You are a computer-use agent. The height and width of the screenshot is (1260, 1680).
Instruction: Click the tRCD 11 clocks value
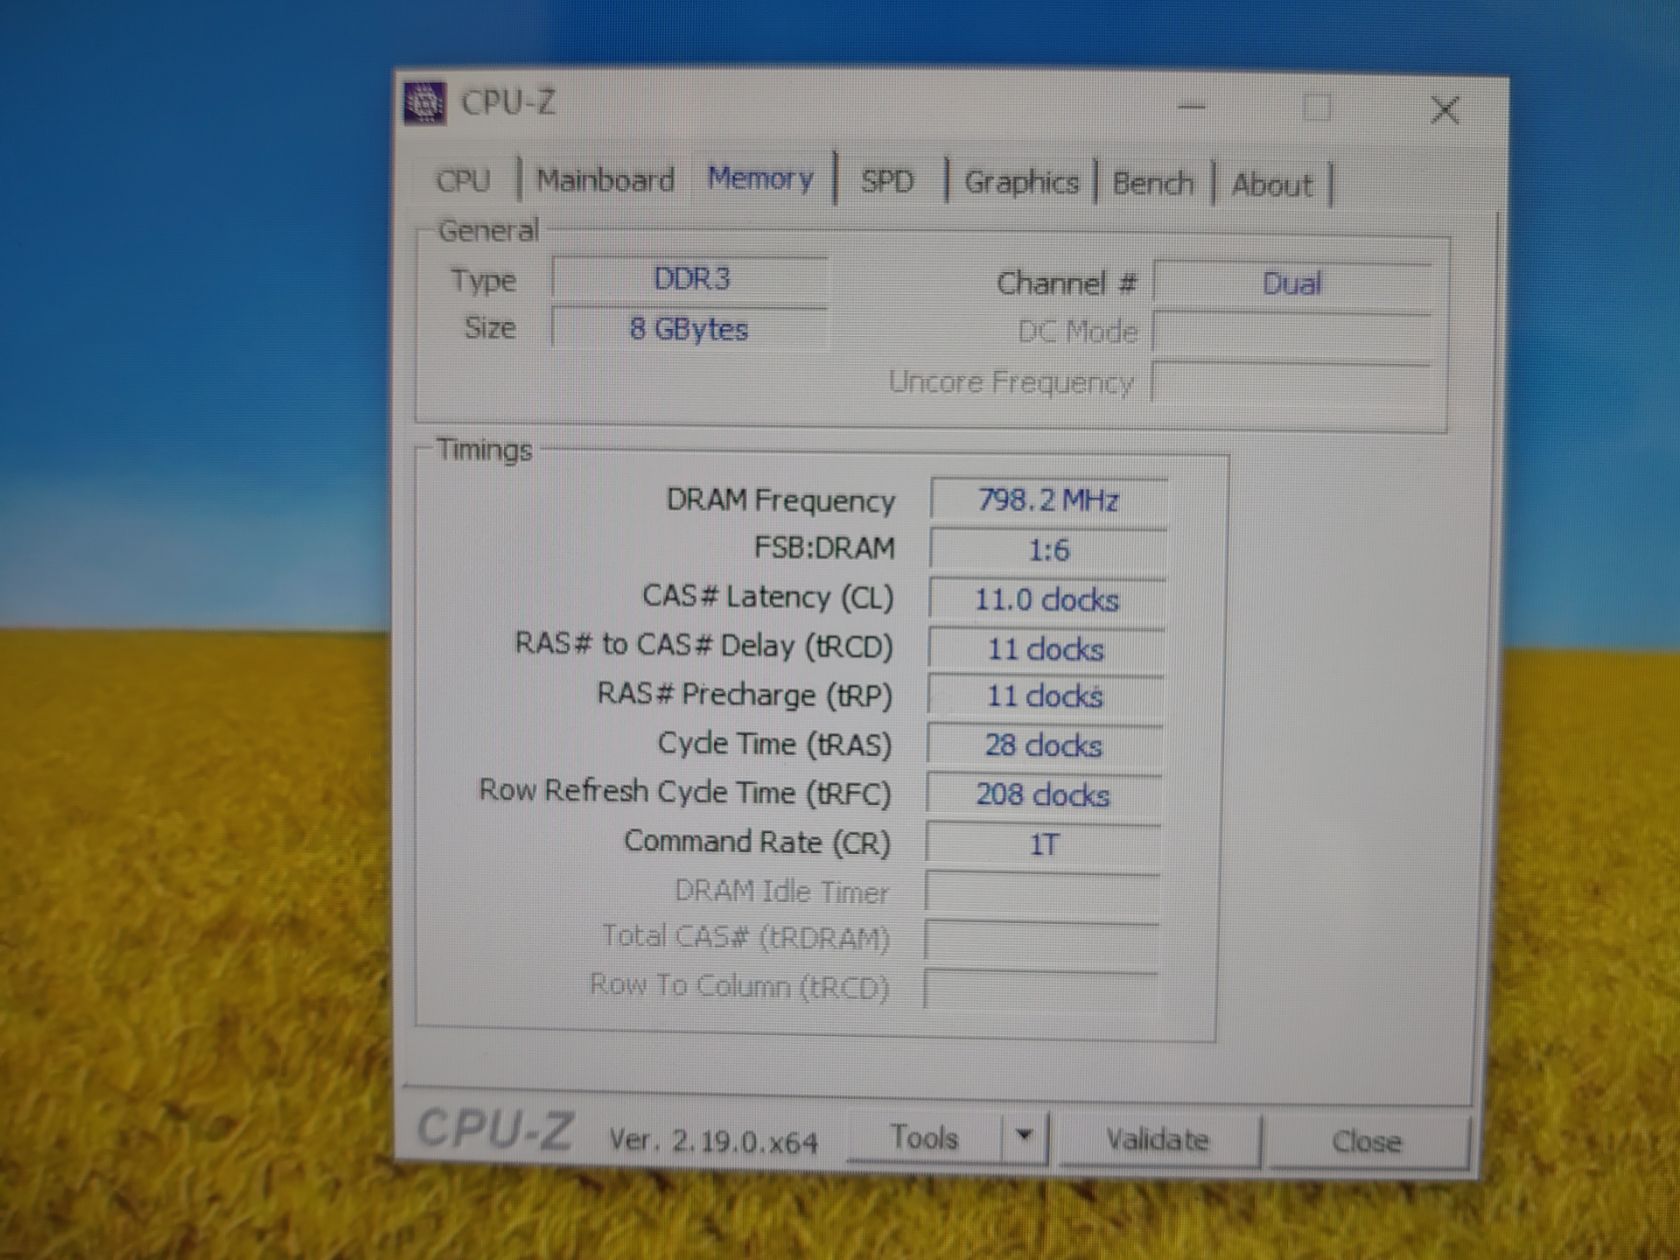(x=1046, y=649)
